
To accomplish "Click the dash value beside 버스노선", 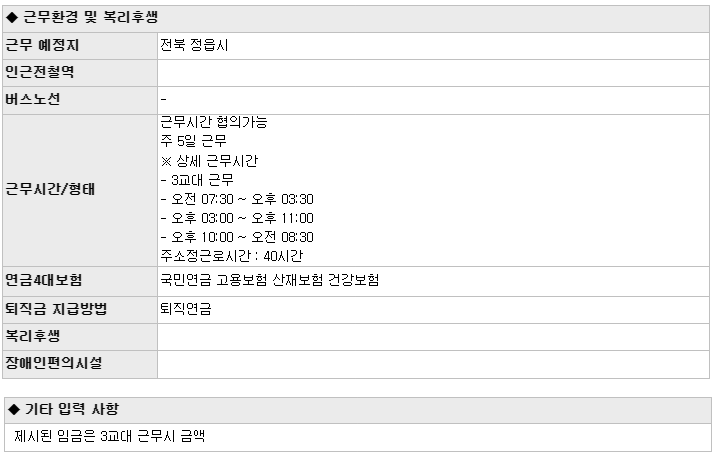I will tap(163, 99).
